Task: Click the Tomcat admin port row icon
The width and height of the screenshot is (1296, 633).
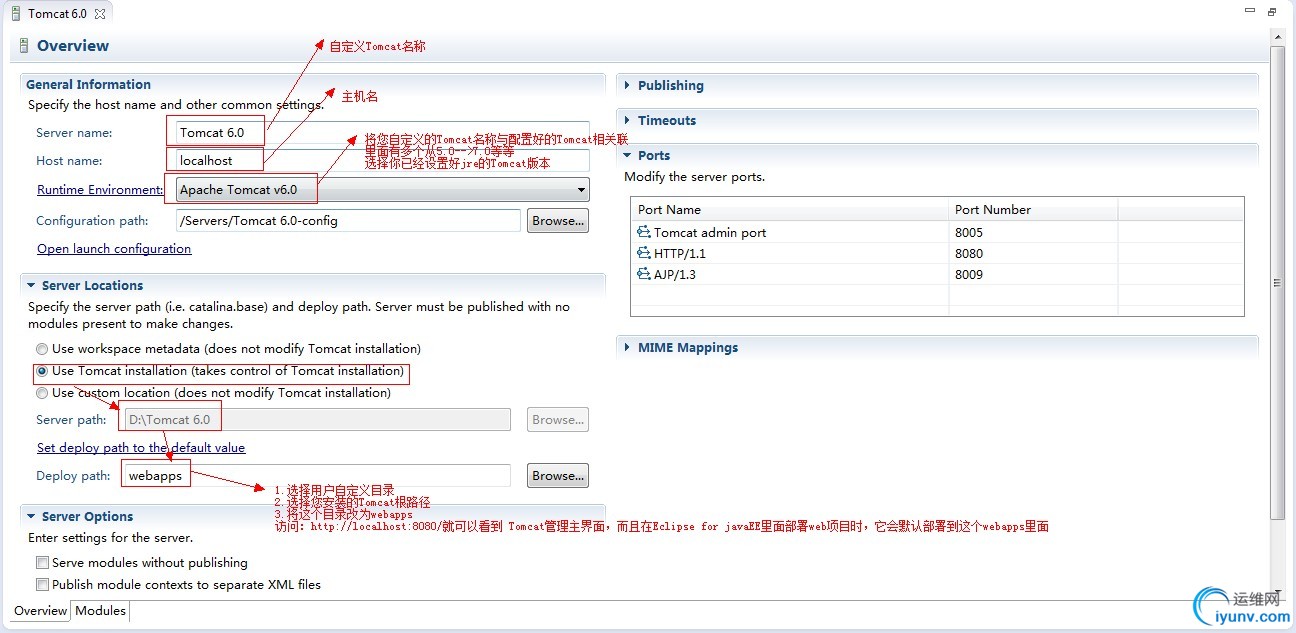Action: (643, 232)
